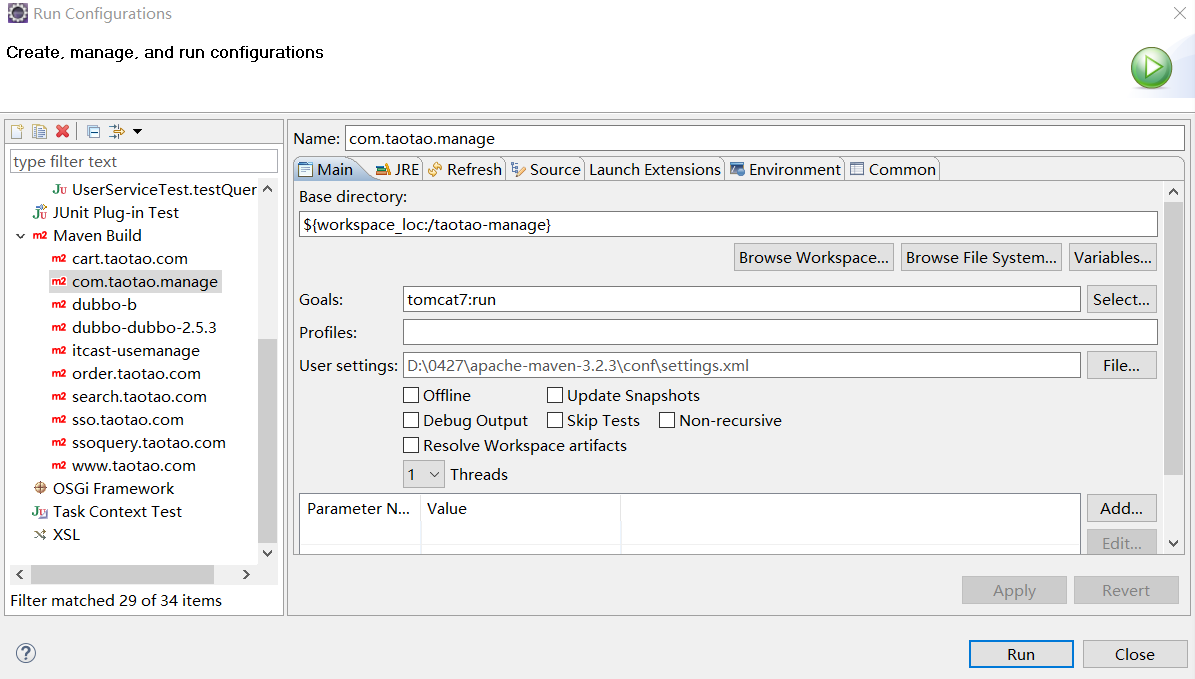
Task: Collapse the Maven Build tree node
Action: pos(21,236)
